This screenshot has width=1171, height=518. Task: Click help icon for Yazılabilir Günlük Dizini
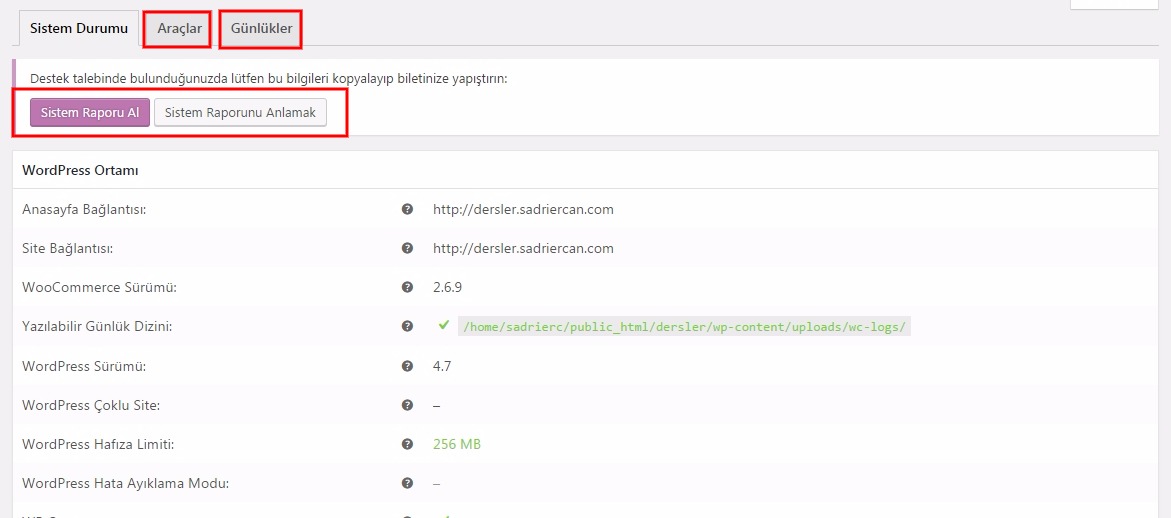[407, 326]
